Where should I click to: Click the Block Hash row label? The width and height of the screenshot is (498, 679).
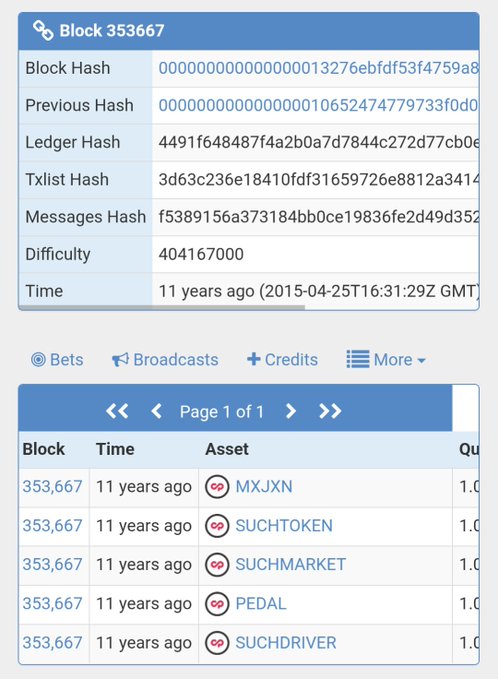pos(68,68)
